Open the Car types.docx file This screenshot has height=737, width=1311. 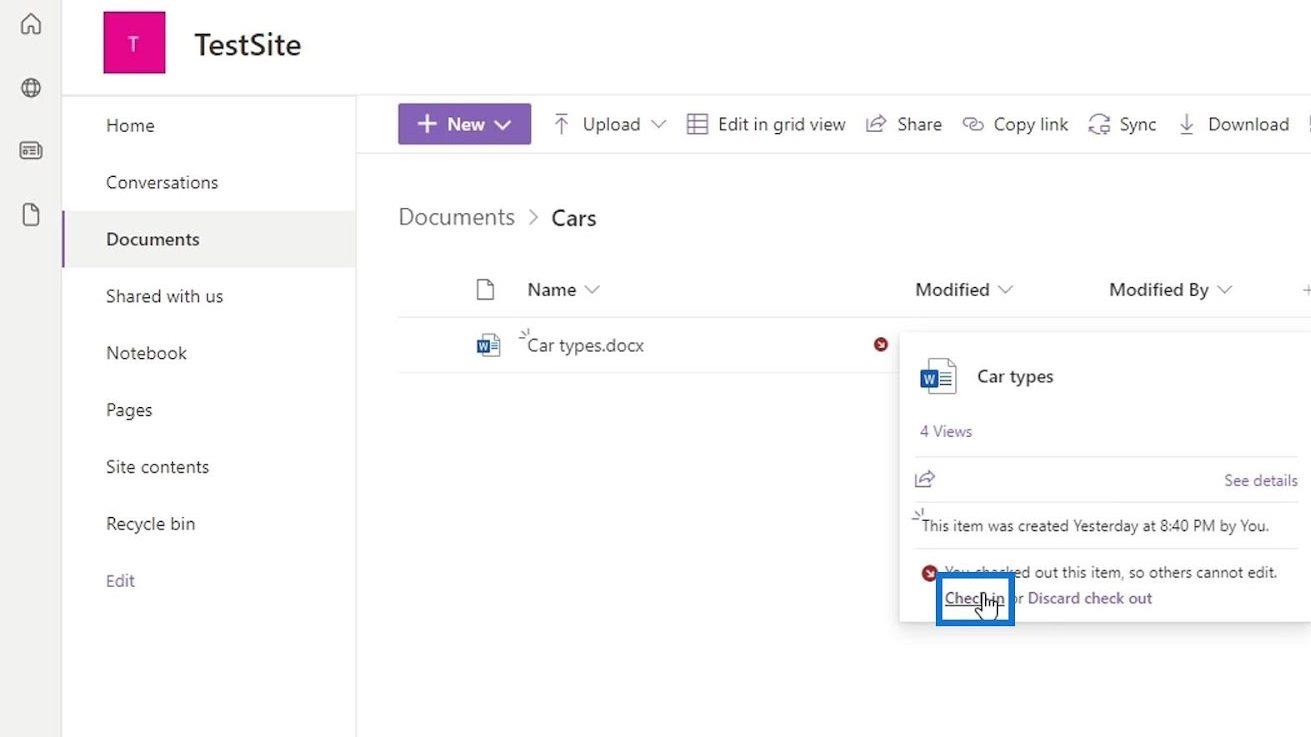click(x=586, y=346)
